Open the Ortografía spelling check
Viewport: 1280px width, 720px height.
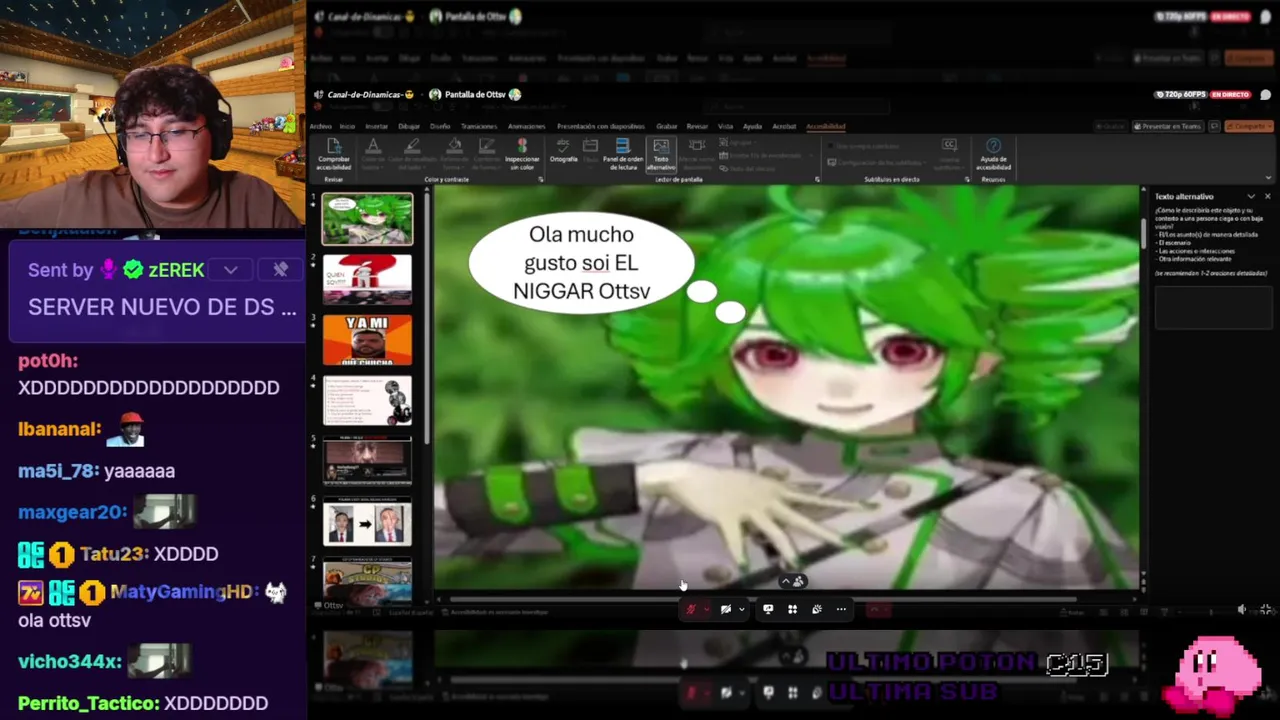pos(563,151)
